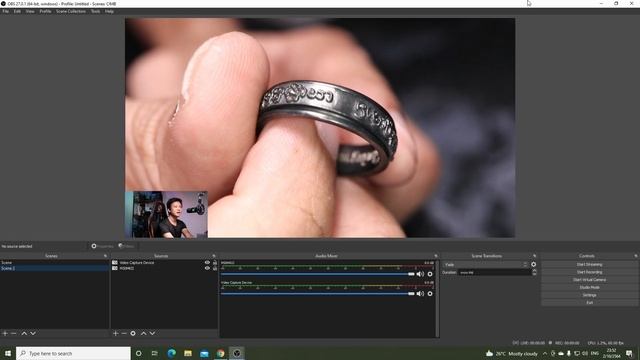Select the Video Capture Device source row
This screenshot has width=640, height=360.
point(164,263)
